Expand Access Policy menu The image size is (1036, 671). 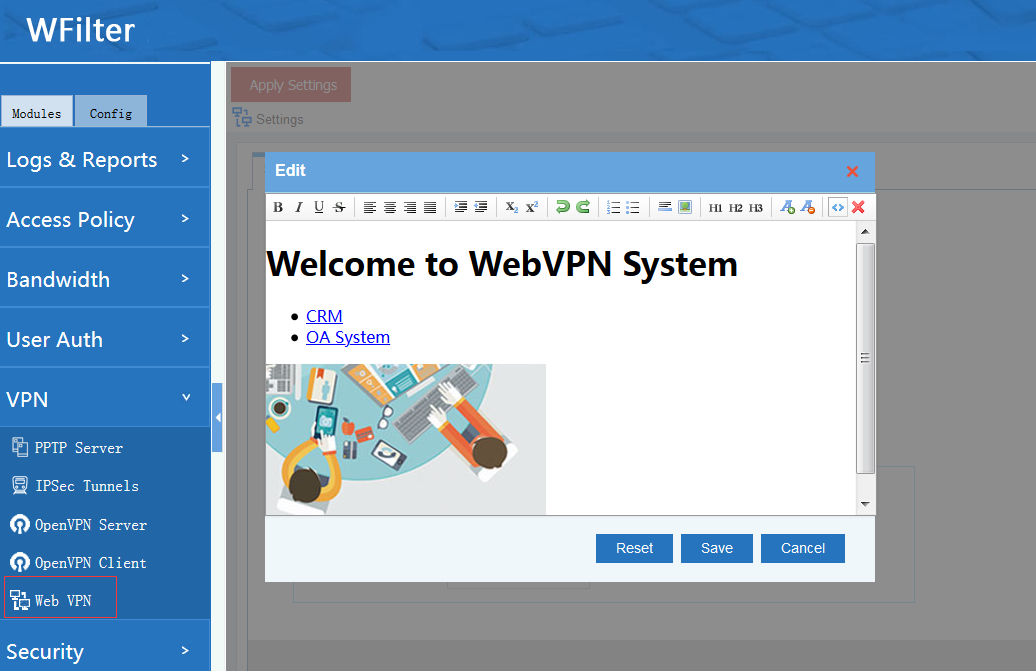(104, 219)
